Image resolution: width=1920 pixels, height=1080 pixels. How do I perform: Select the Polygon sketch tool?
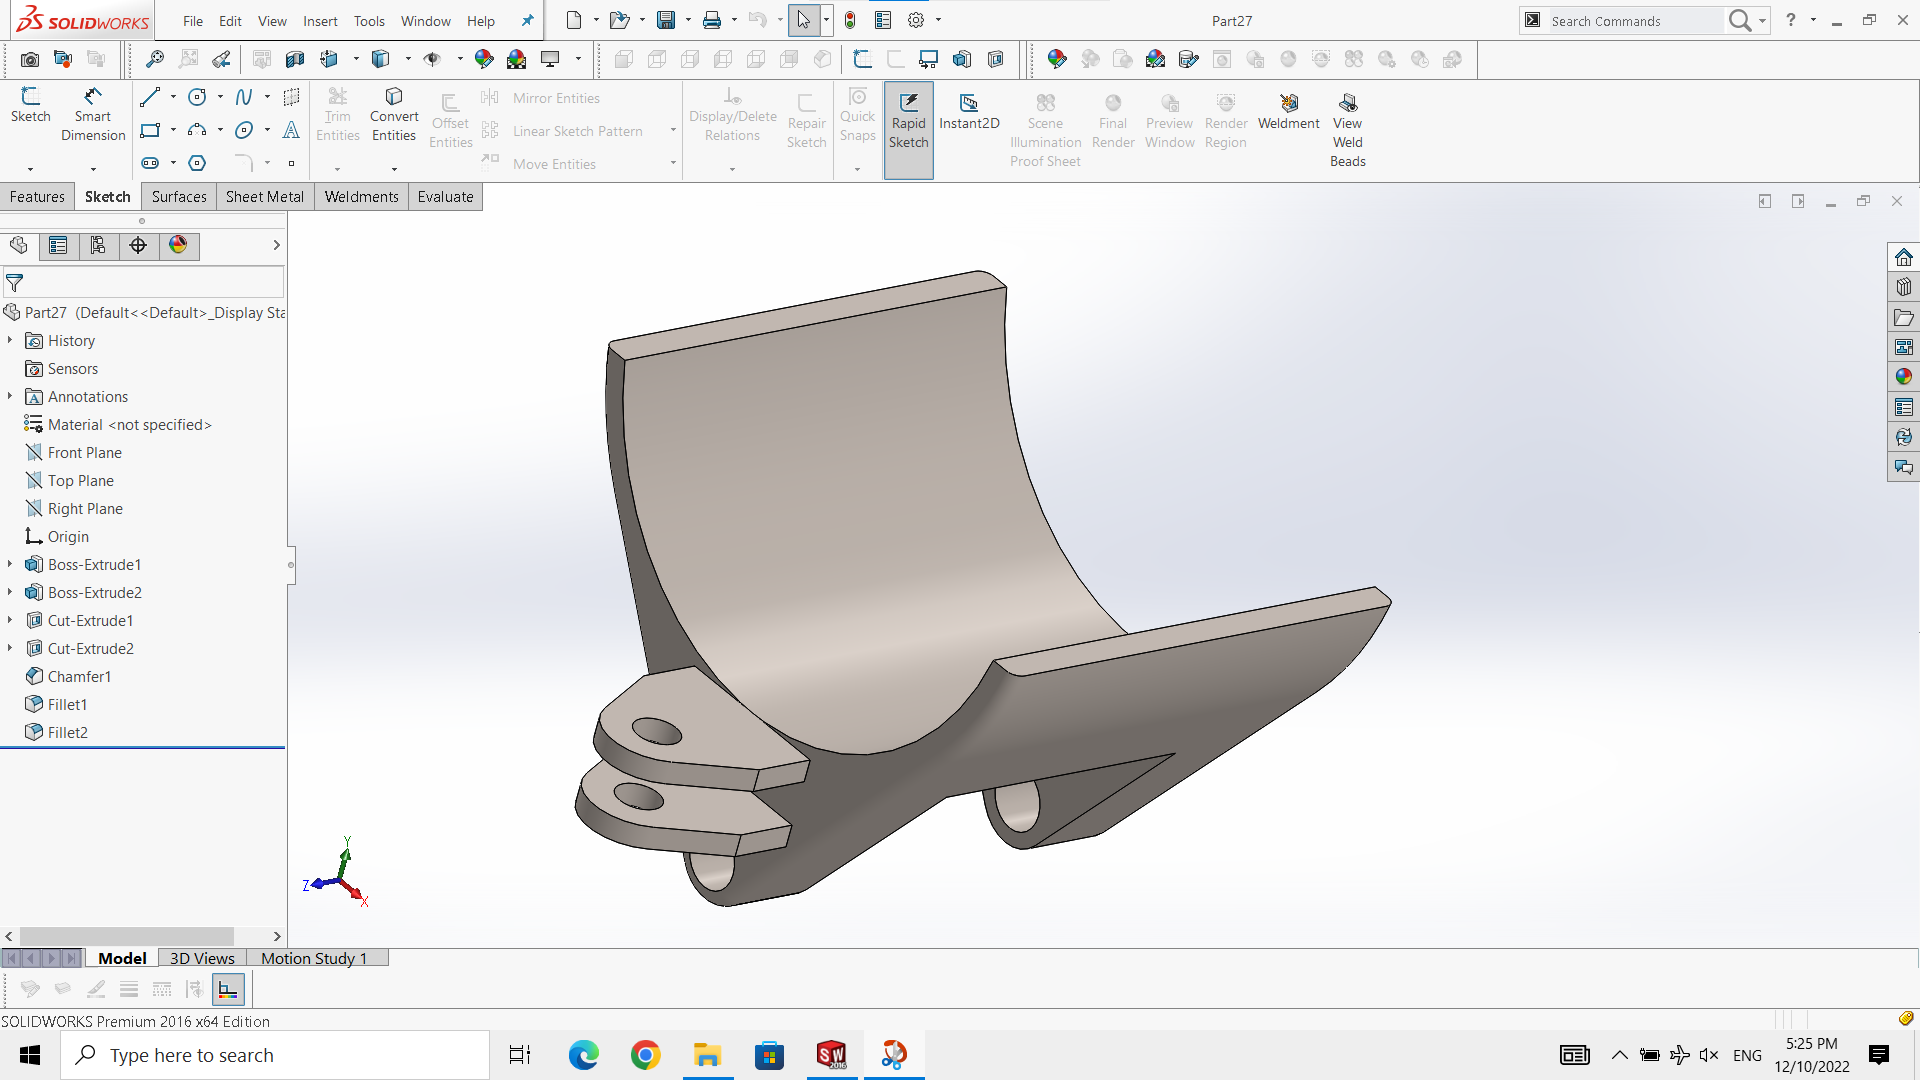tap(197, 163)
